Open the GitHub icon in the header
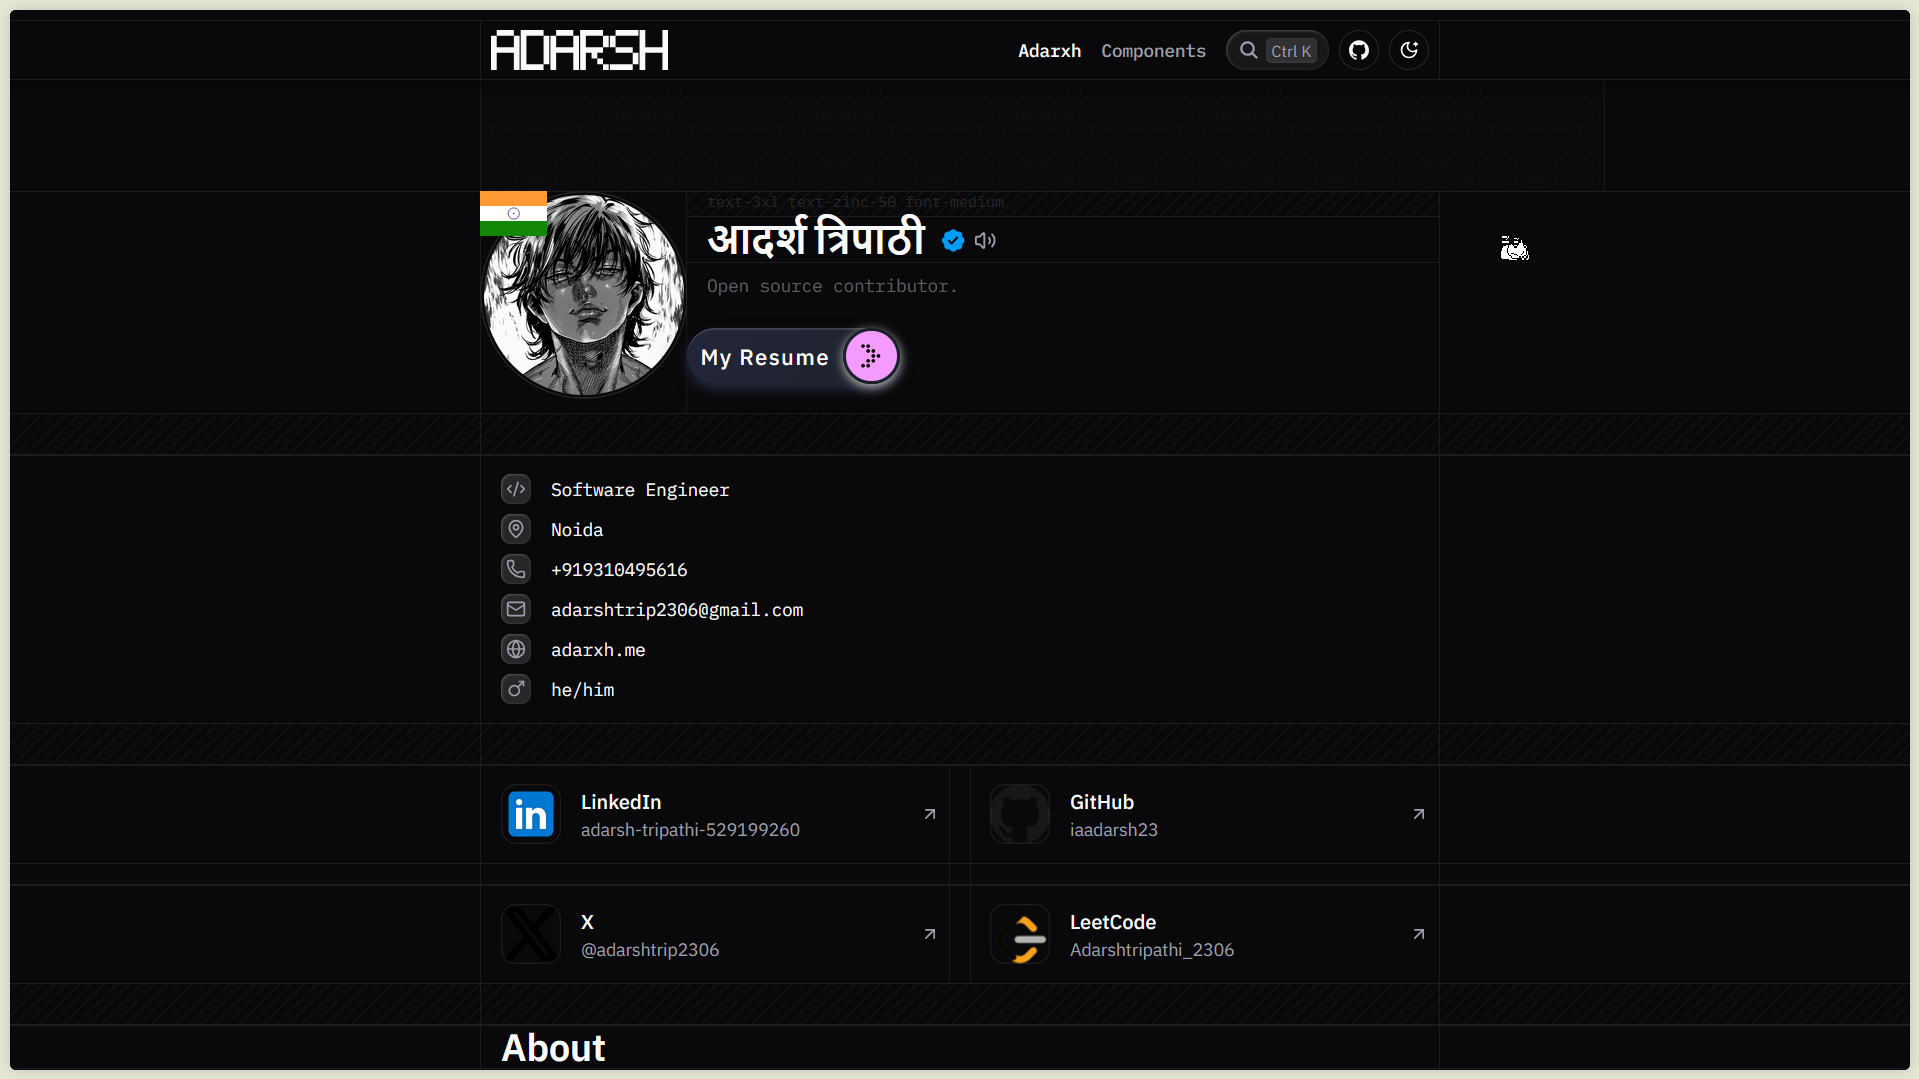The height and width of the screenshot is (1079, 1919). point(1358,50)
